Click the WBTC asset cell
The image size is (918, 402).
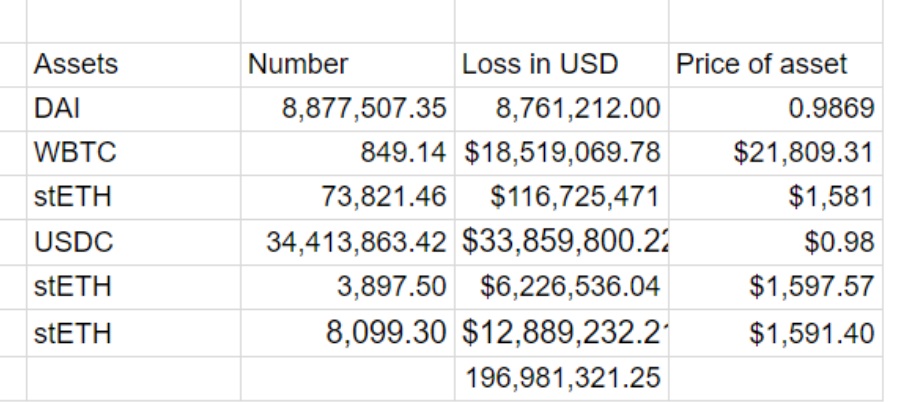(x=133, y=153)
